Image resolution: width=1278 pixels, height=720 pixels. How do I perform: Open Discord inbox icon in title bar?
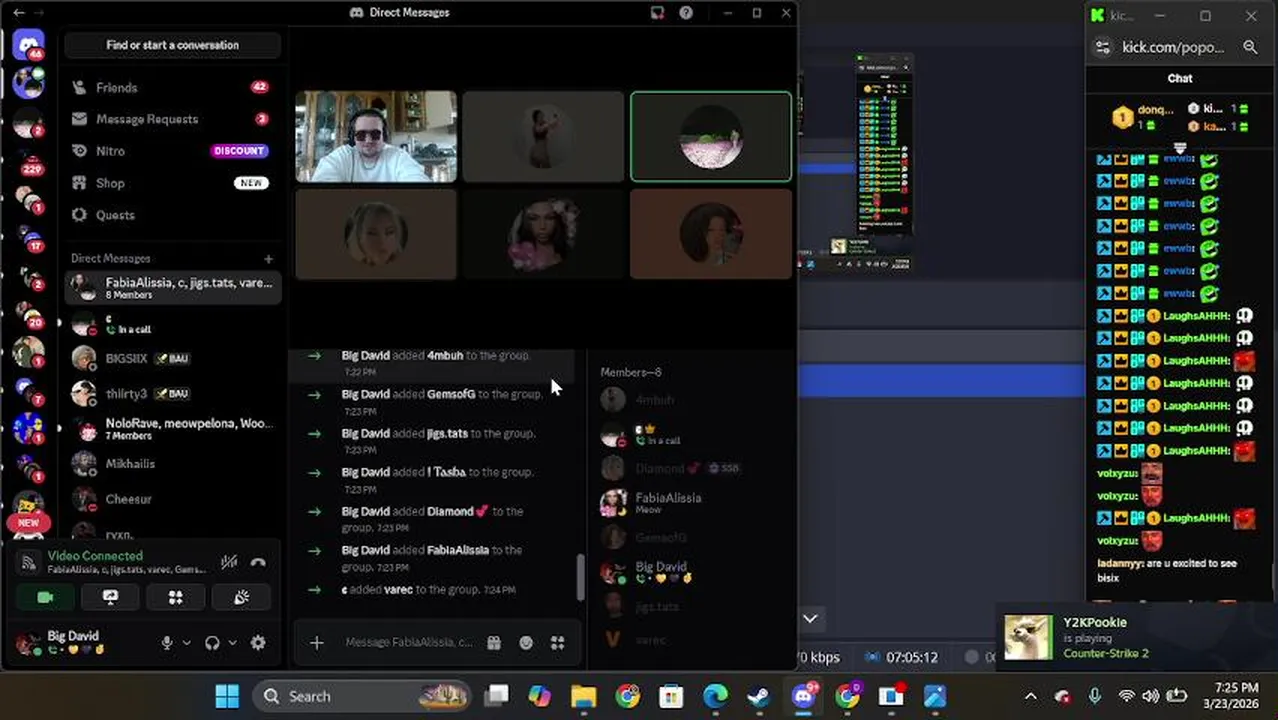[x=657, y=13]
